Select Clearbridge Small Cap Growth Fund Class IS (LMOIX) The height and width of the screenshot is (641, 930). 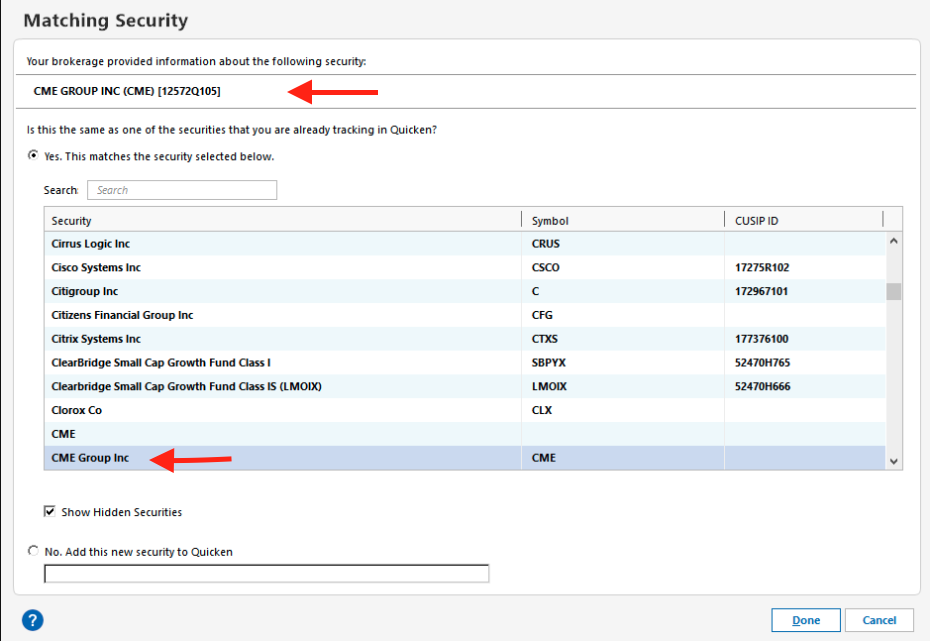pyautogui.click(x=465, y=386)
